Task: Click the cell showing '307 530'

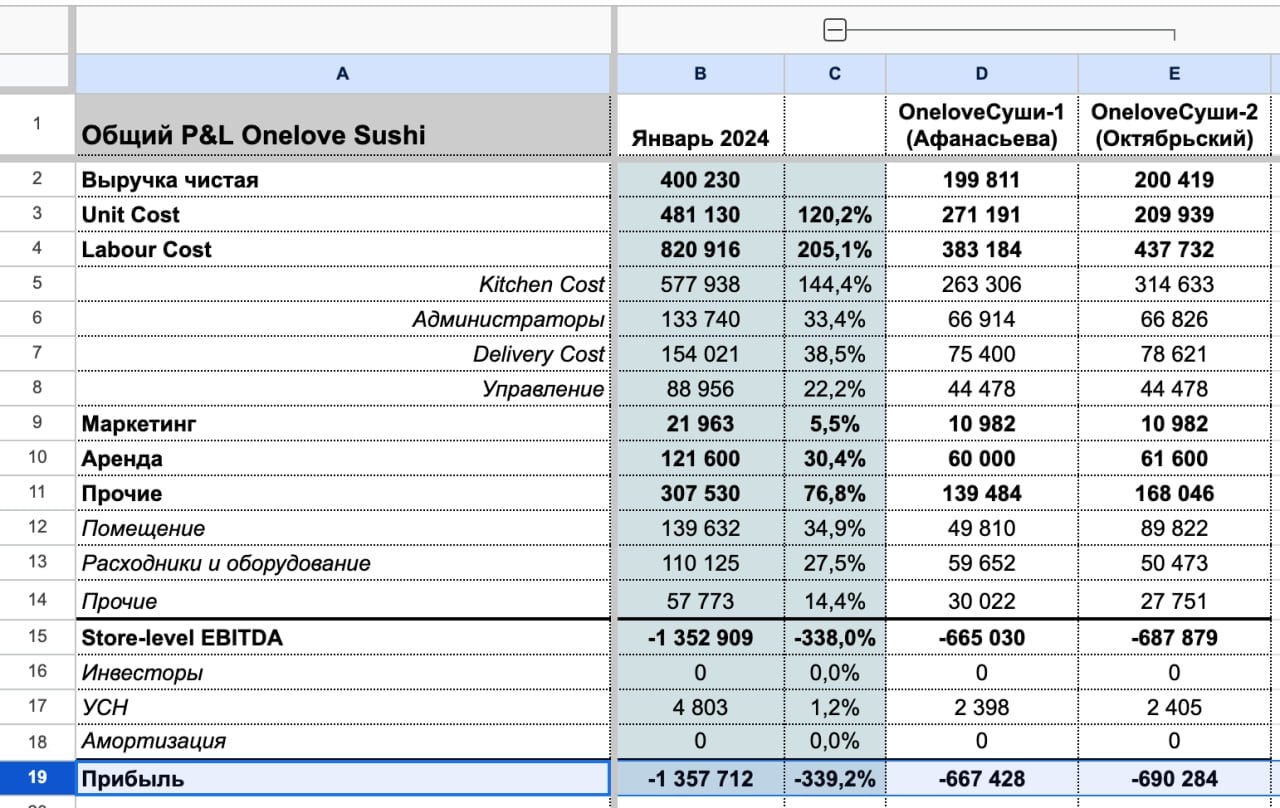Action: coord(701,493)
